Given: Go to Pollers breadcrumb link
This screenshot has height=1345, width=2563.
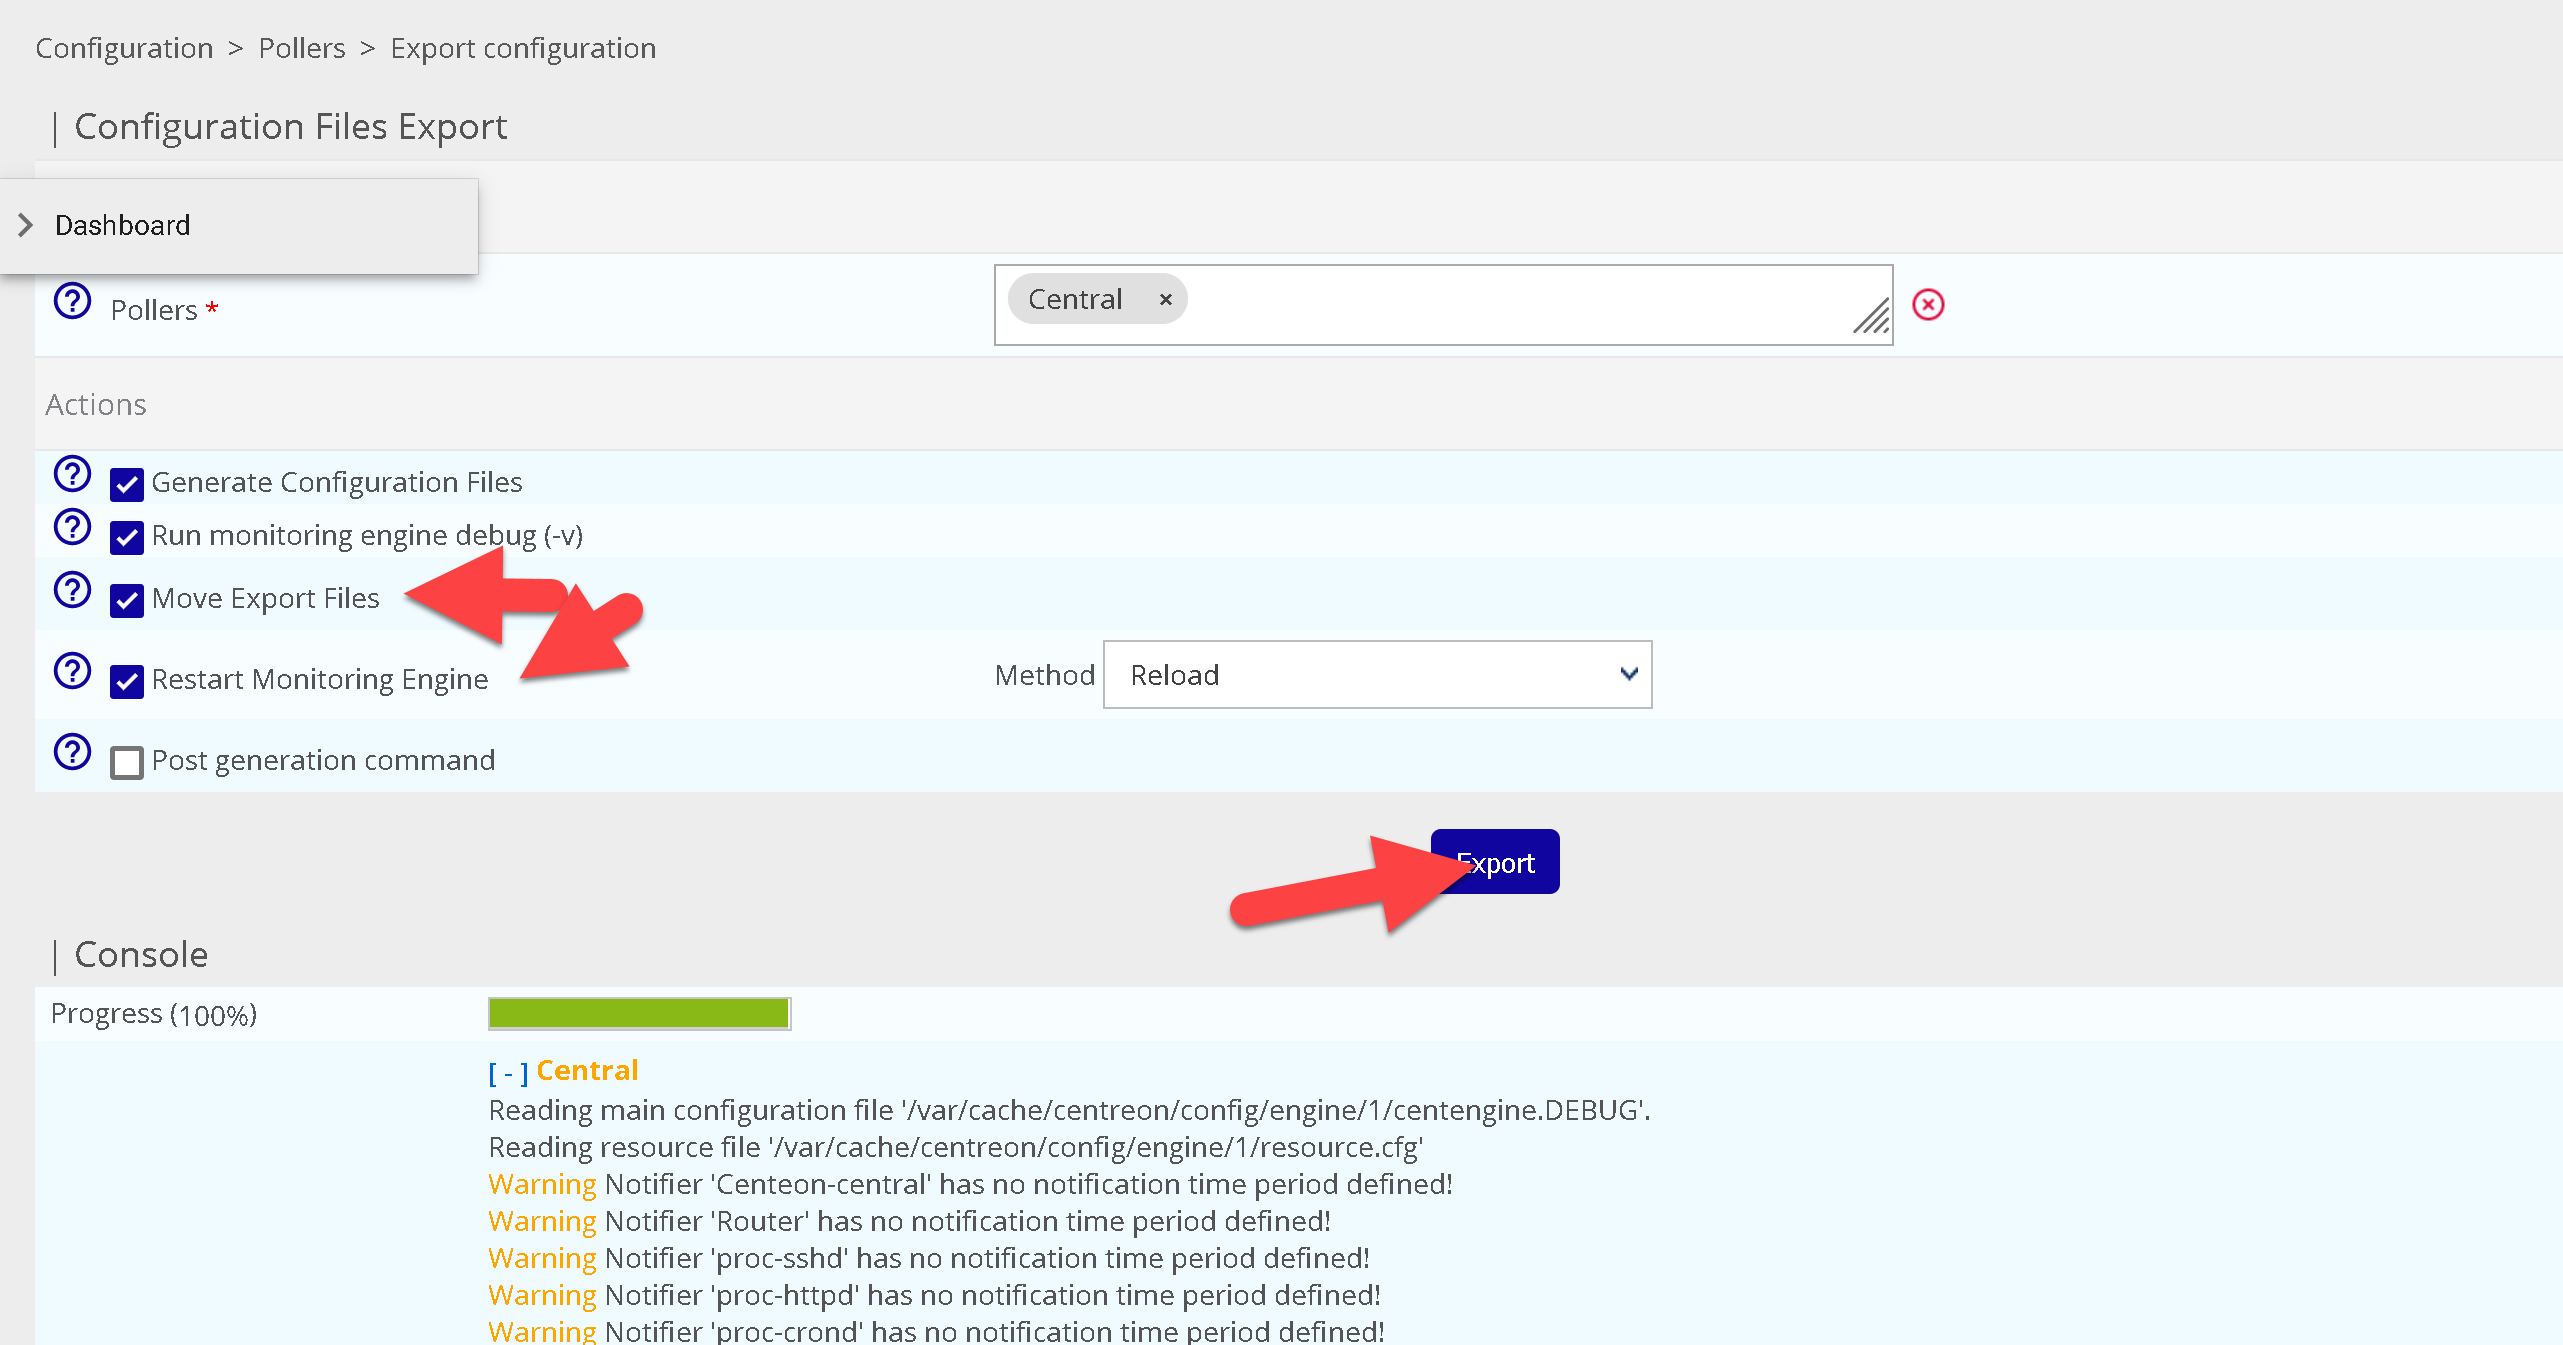Looking at the screenshot, I should coord(301,48).
